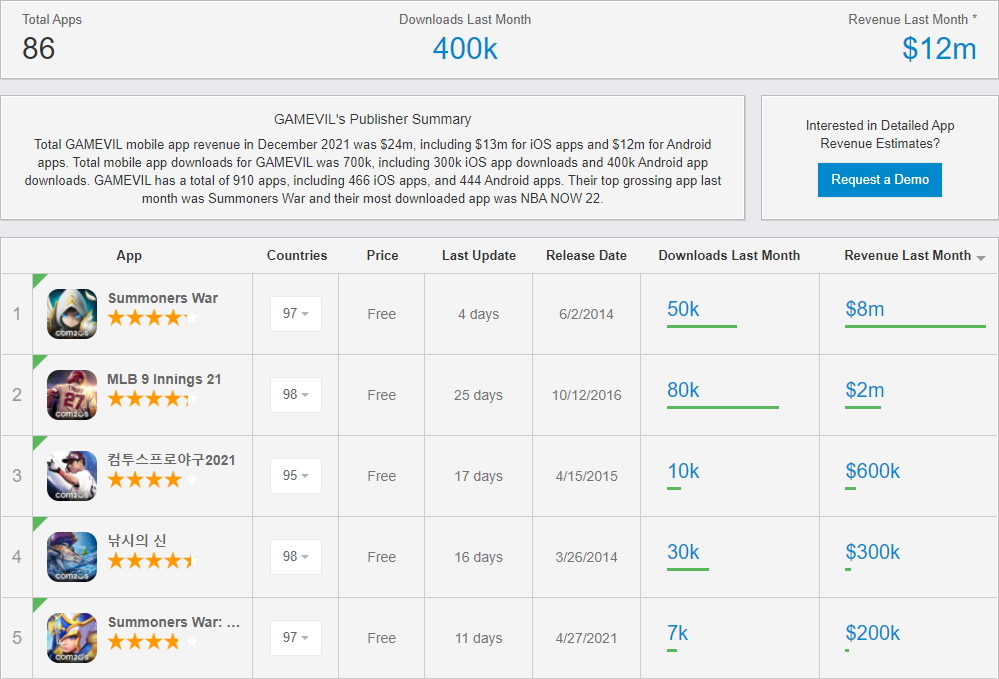Expand the 98 countries dropdown for 낚시의 신
Viewport: 999px width, 679px height.
[296, 556]
